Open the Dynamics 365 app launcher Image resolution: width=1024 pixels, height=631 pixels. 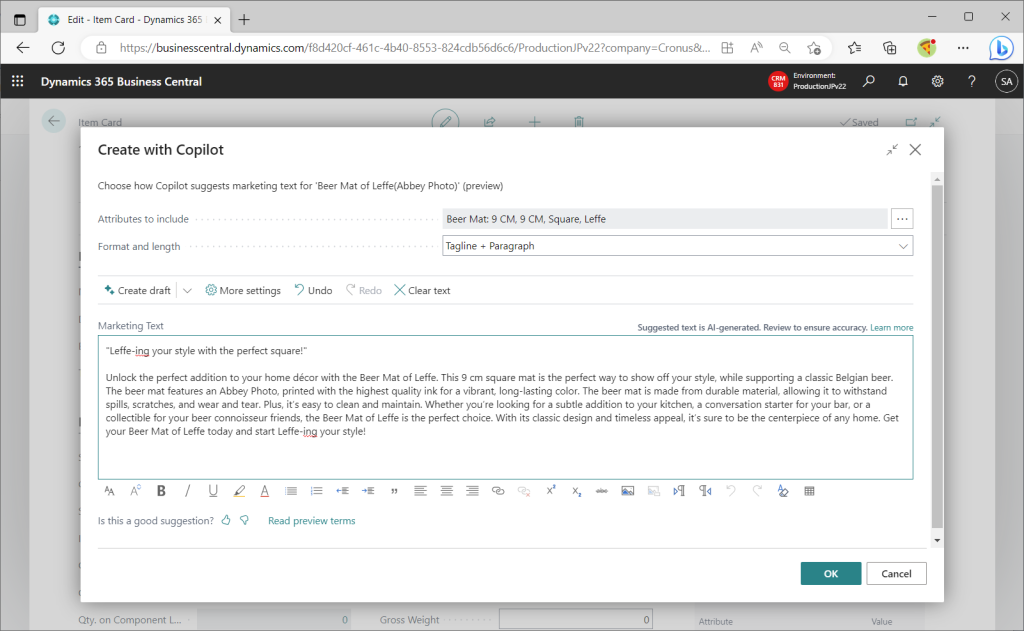pyautogui.click(x=18, y=81)
